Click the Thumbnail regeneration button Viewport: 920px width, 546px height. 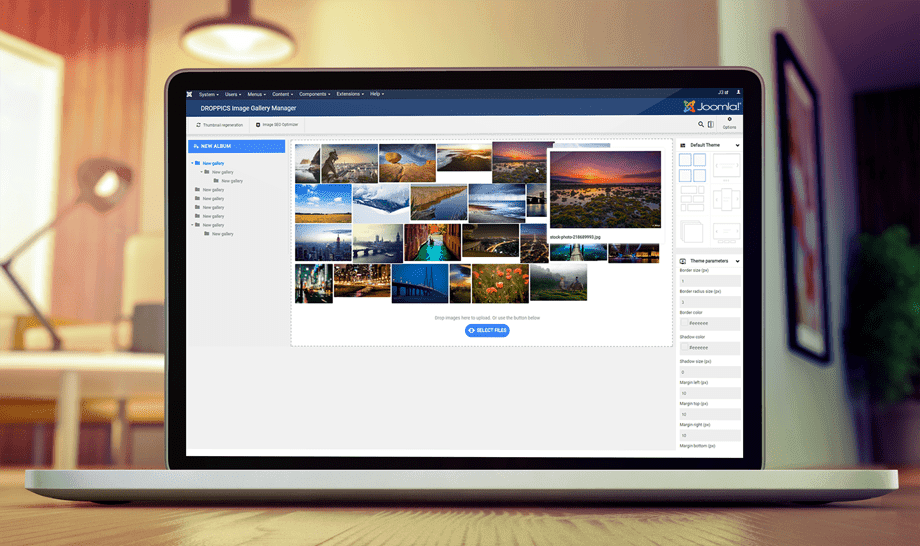(x=219, y=124)
